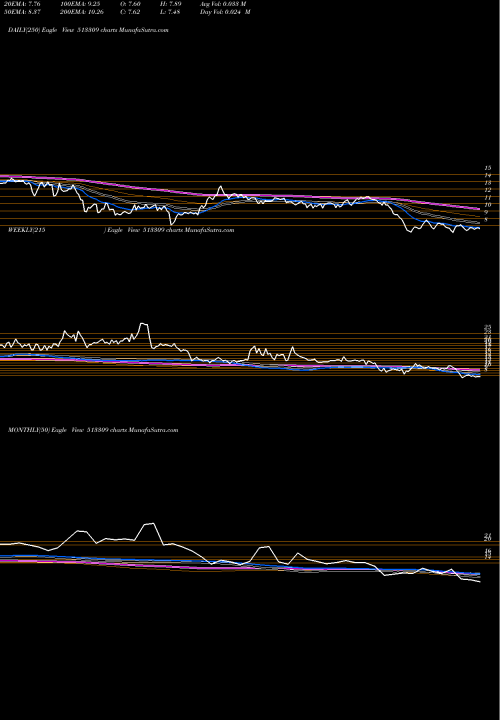Click the 15 price label on daily axis
This screenshot has height=720, width=500.
pos(488,168)
